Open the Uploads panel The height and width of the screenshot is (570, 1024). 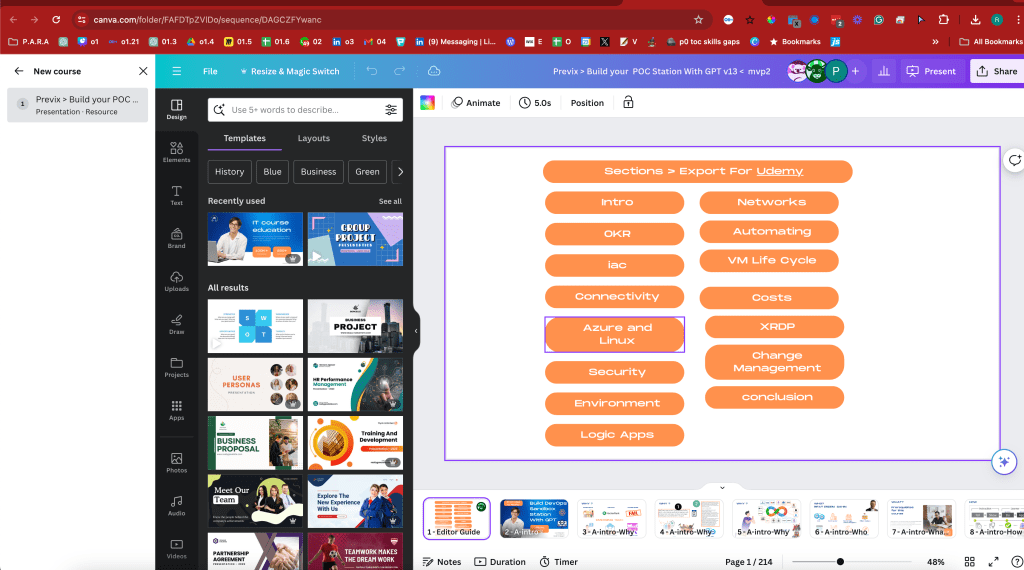(x=176, y=281)
